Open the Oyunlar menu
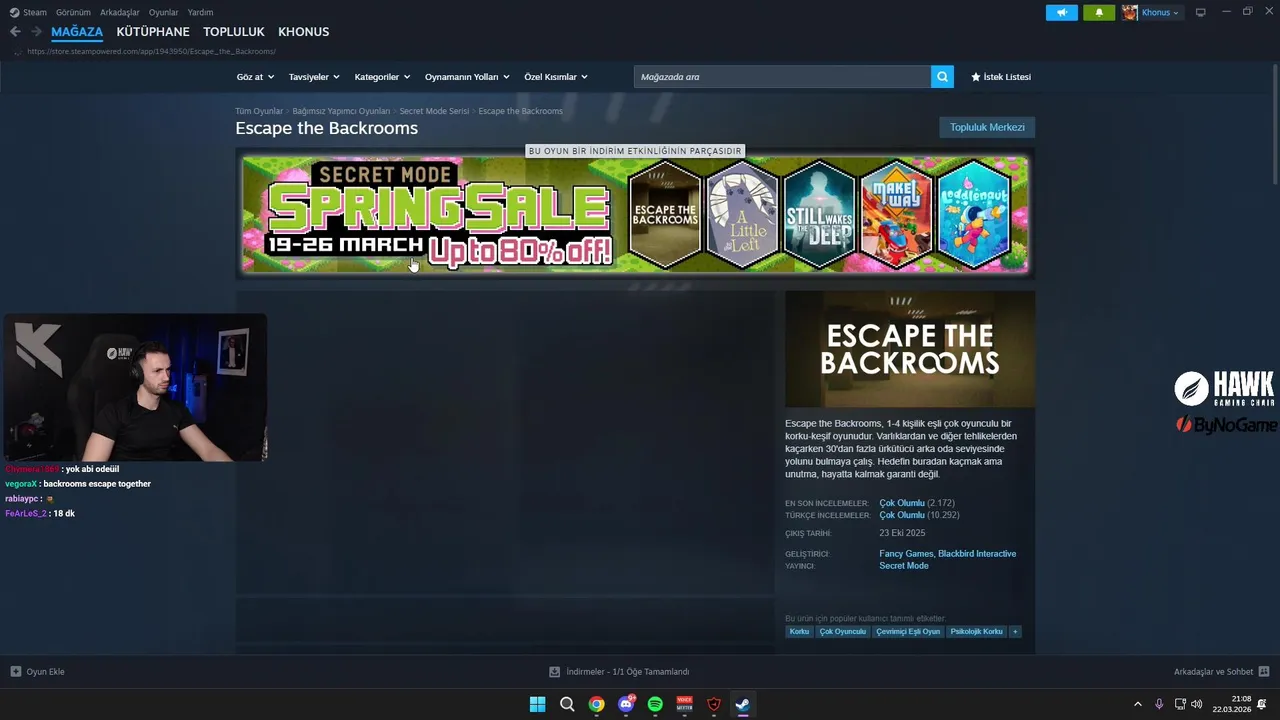This screenshot has height=720, width=1280. pyautogui.click(x=164, y=12)
